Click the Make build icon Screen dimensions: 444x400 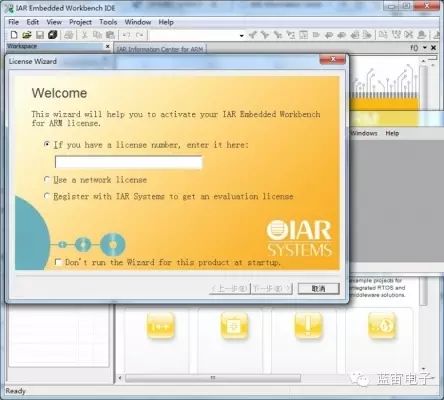[396, 35]
